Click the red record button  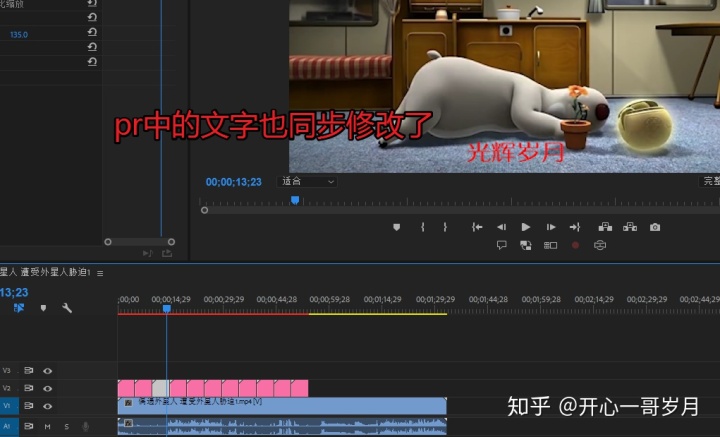click(x=575, y=245)
